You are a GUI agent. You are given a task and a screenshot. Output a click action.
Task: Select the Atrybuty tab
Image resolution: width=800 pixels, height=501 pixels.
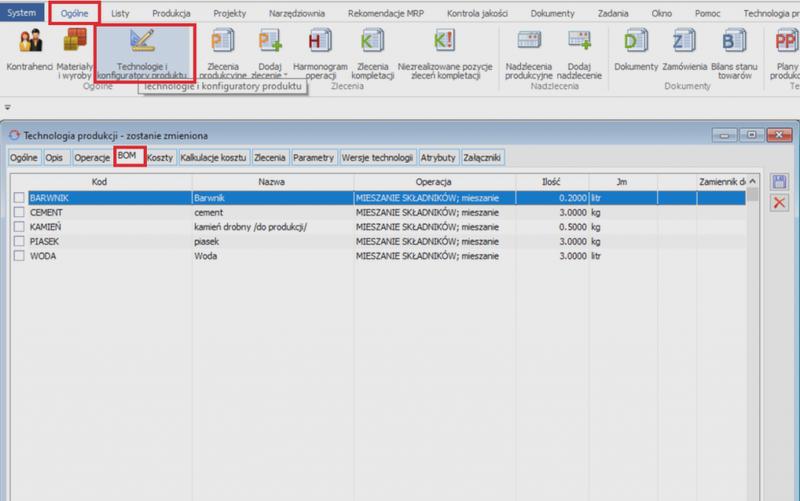(438, 158)
